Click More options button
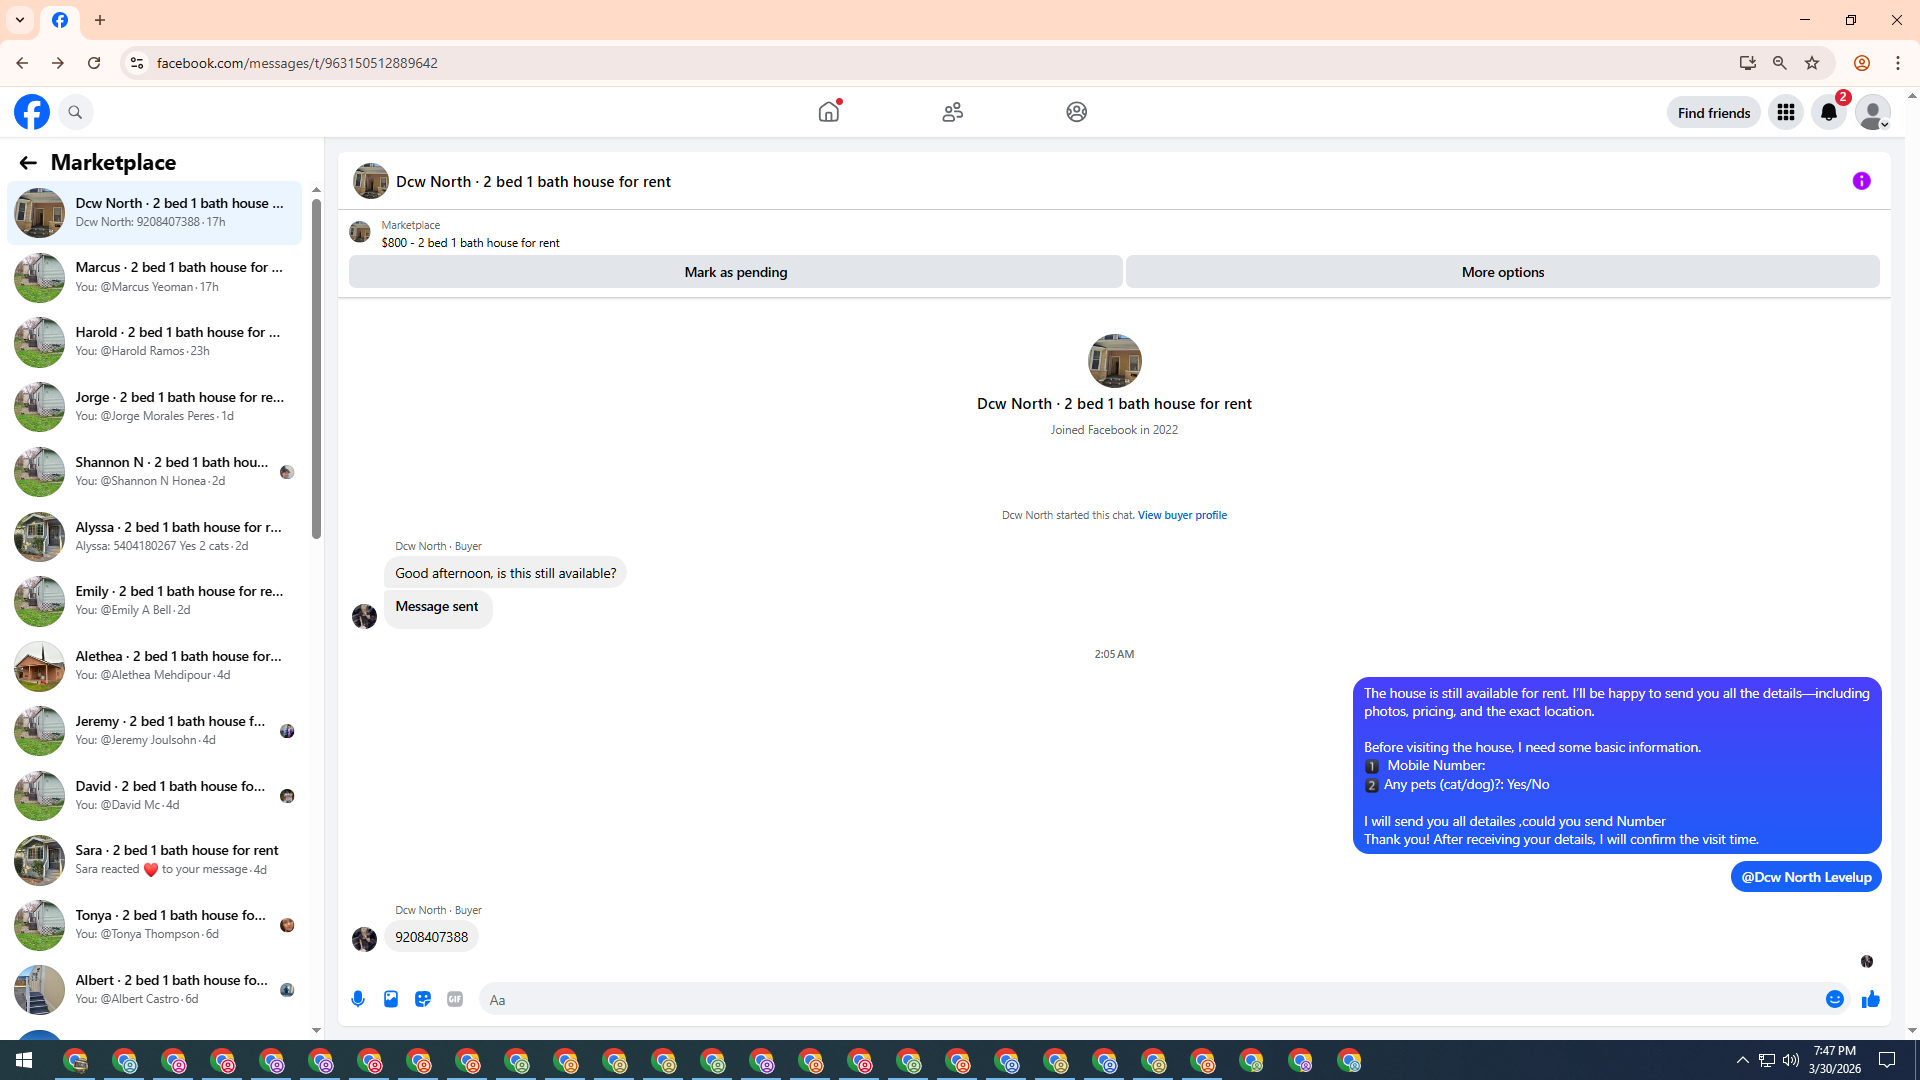1920x1080 pixels. tap(1502, 272)
